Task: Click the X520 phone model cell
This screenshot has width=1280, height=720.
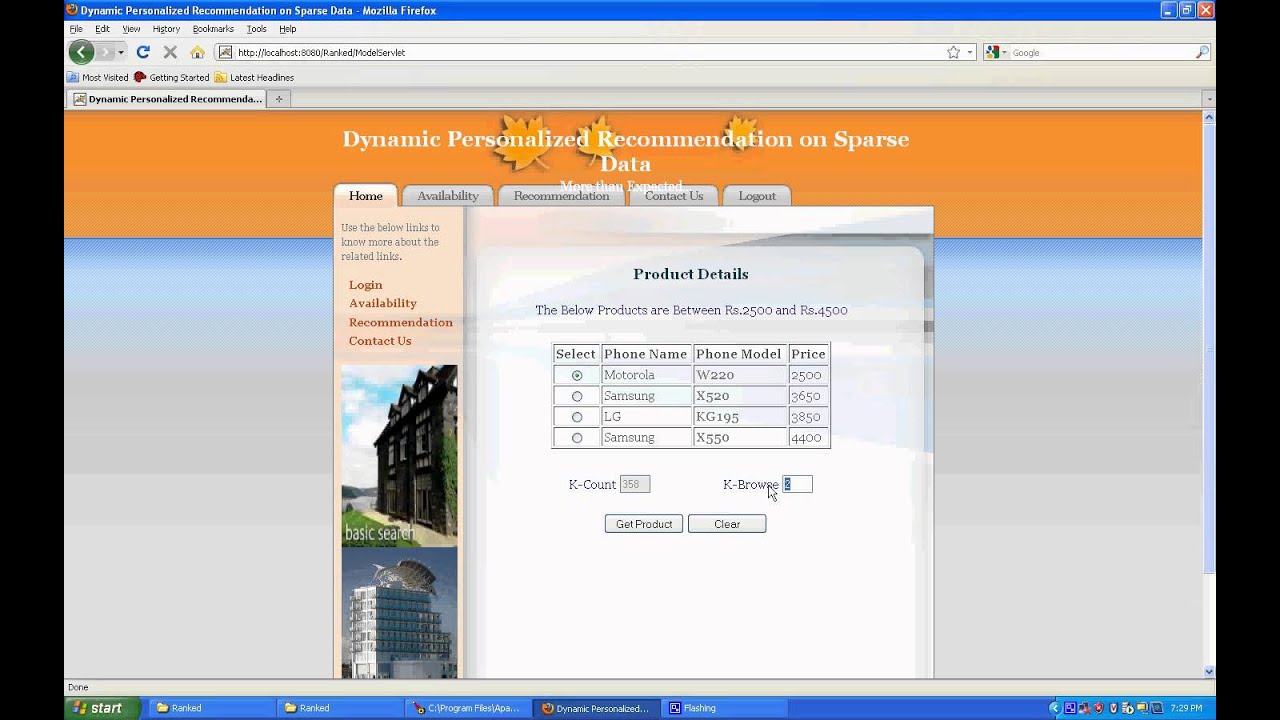Action: tap(739, 396)
